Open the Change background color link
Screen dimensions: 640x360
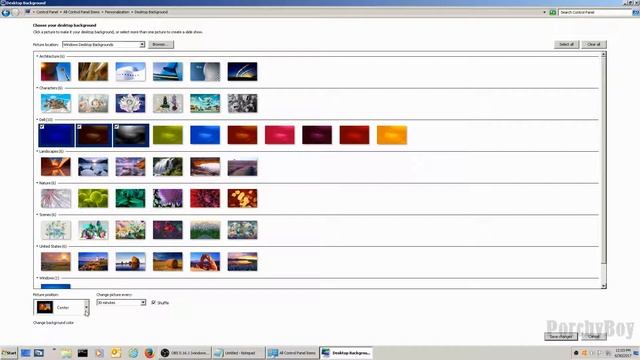(x=53, y=322)
